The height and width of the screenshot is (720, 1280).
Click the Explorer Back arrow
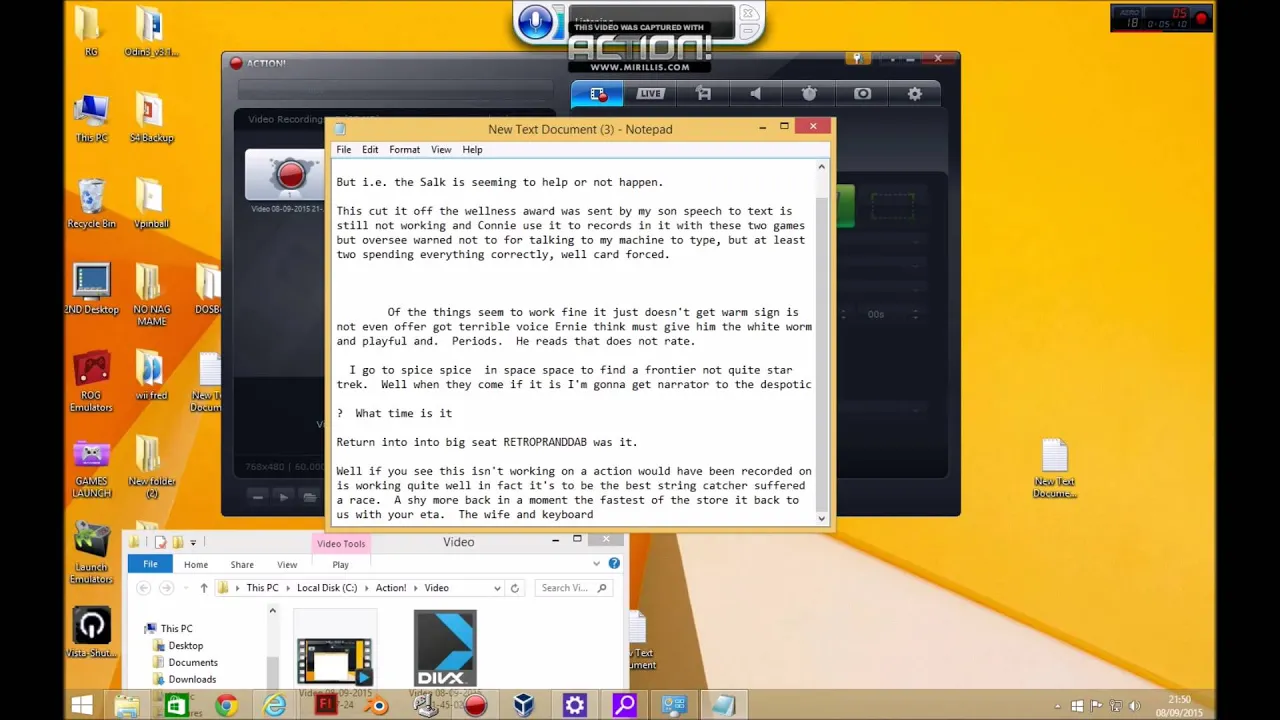click(144, 588)
